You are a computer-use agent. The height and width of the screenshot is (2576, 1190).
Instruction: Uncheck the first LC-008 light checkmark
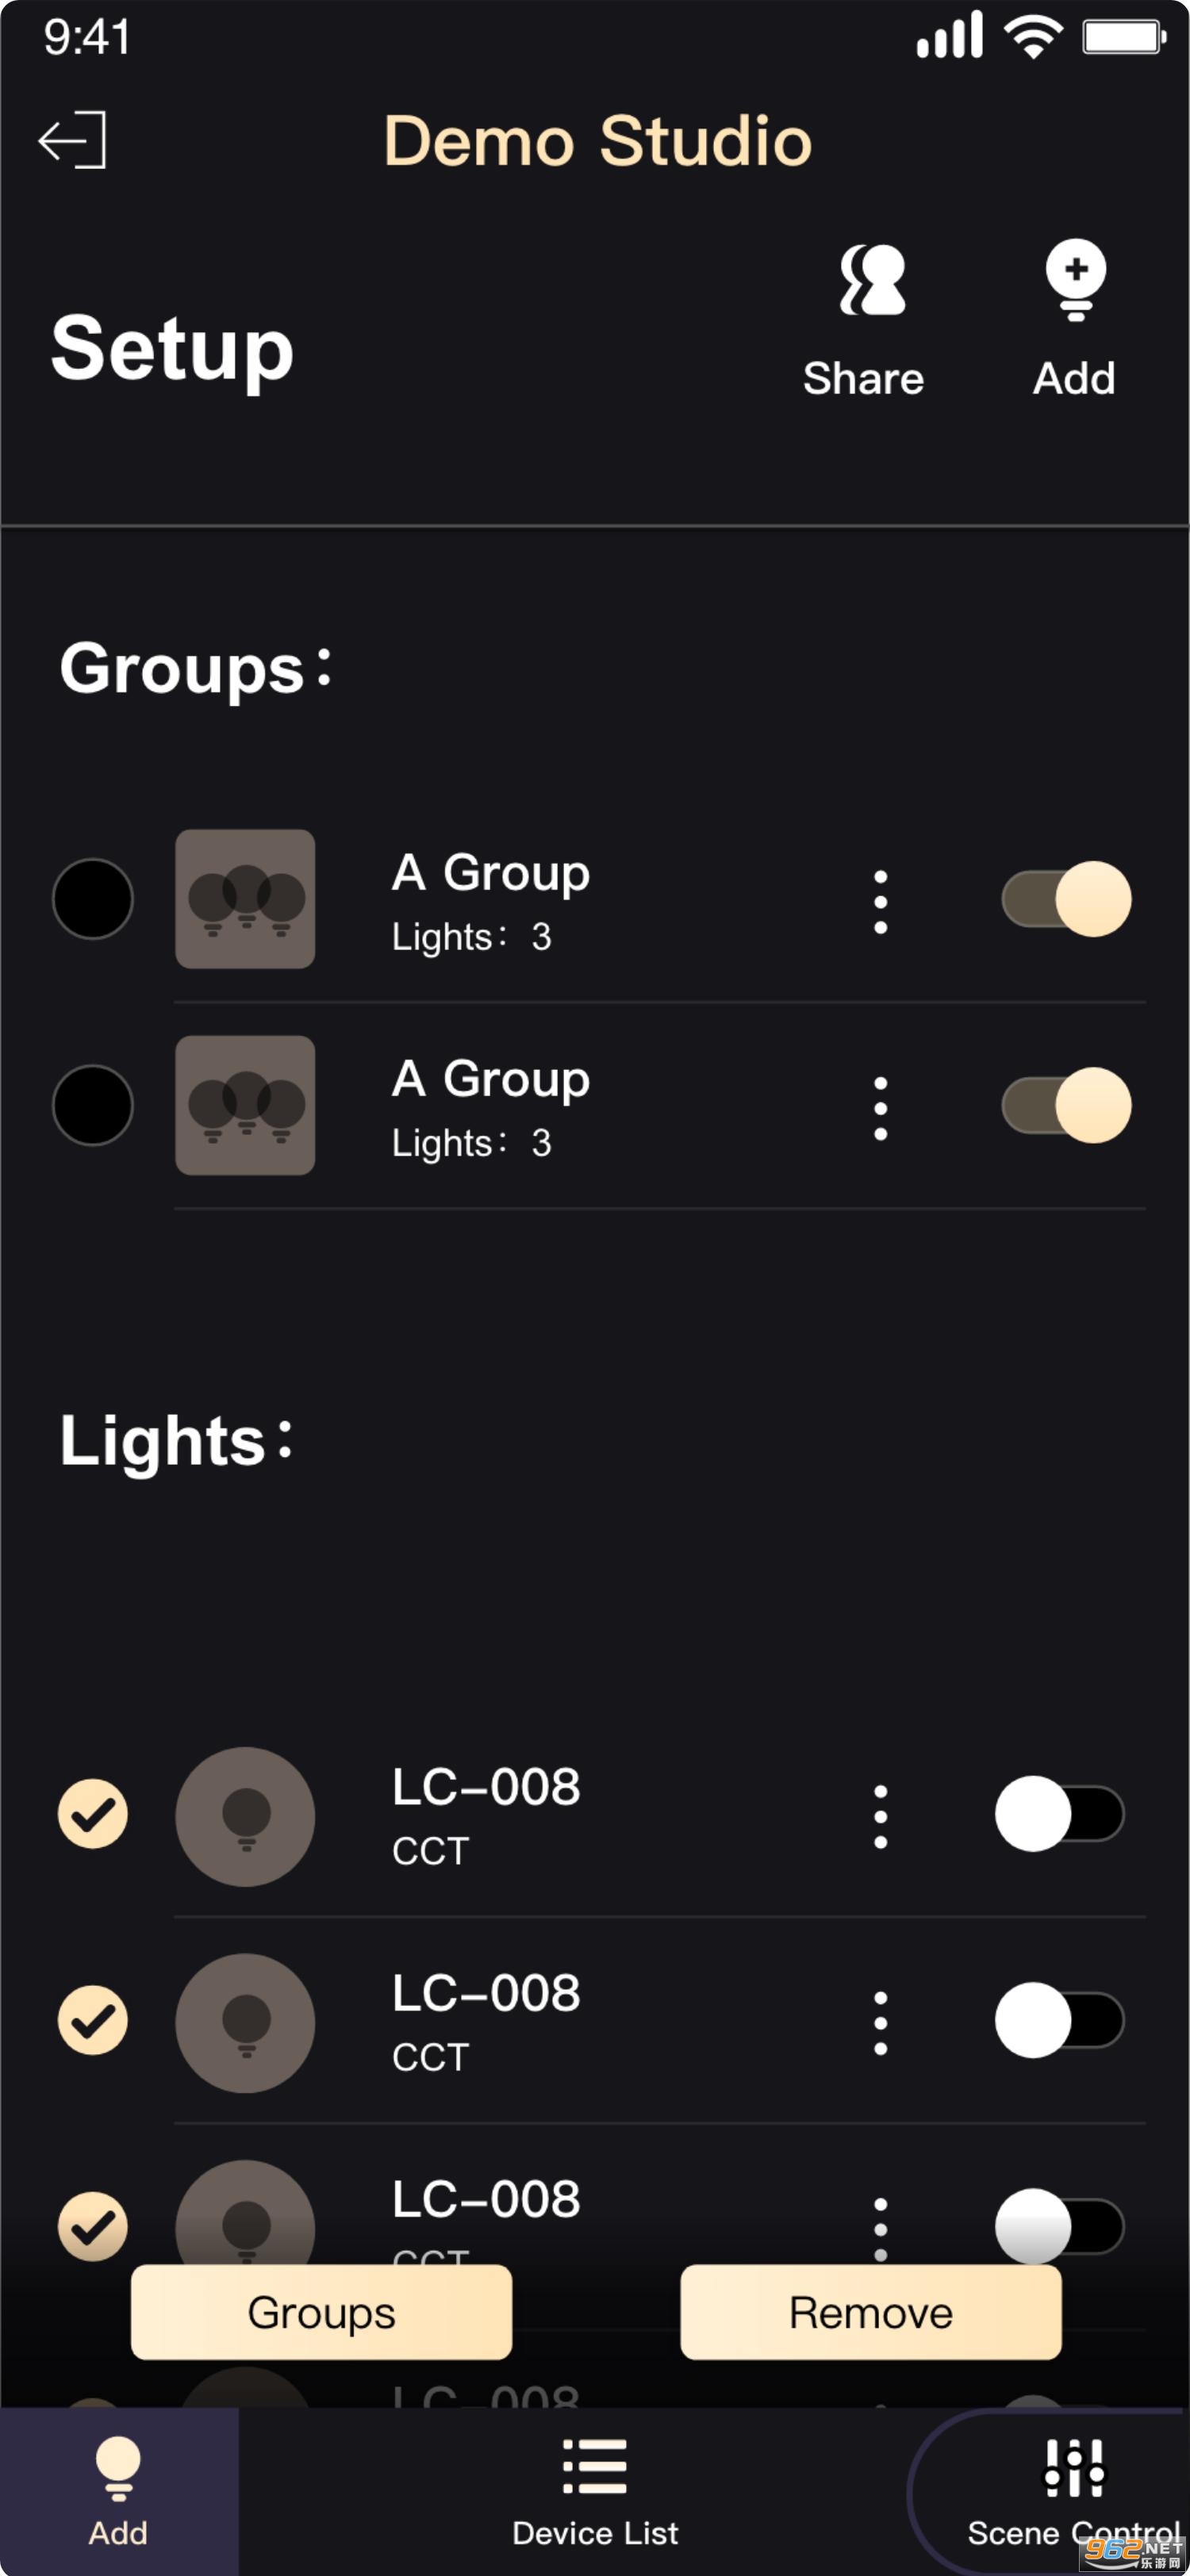tap(93, 1814)
